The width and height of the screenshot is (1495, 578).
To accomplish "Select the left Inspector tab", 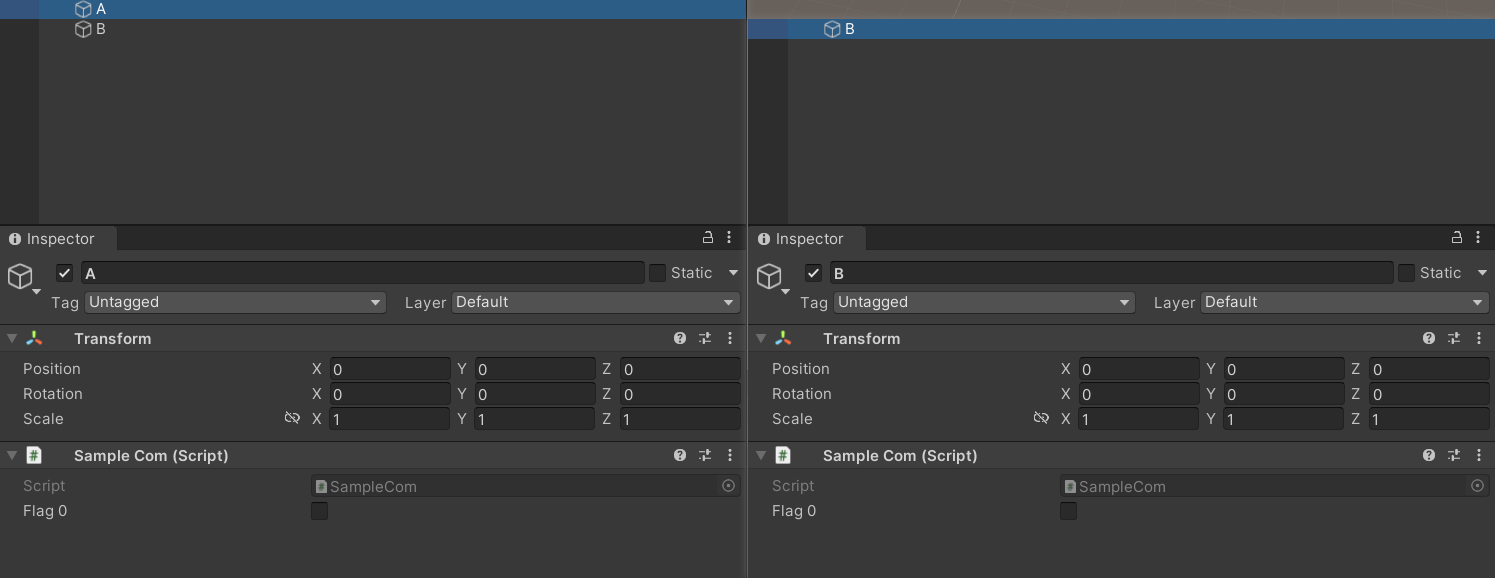I will pos(59,239).
